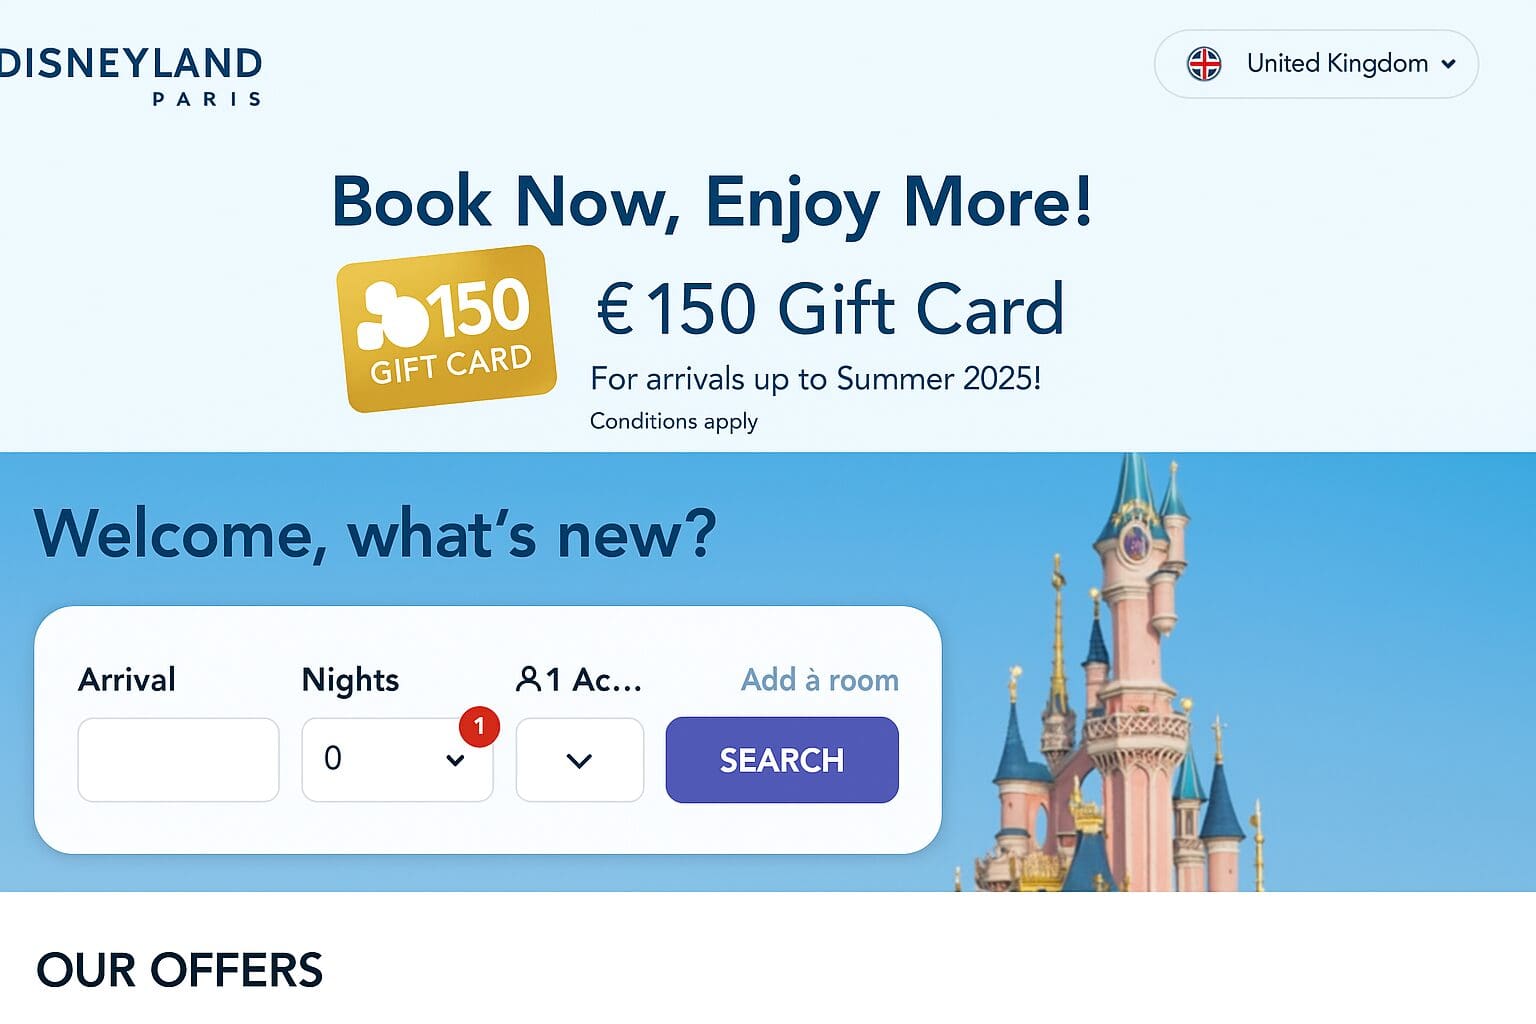Click the gold 150 Gift Card image
This screenshot has height=1024, width=1536.
pos(446,328)
